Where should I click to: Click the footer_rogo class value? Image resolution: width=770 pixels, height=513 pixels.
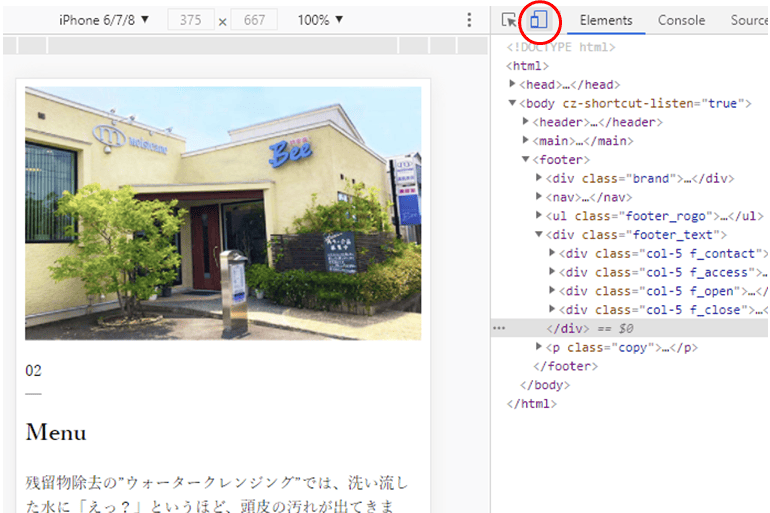(x=666, y=216)
